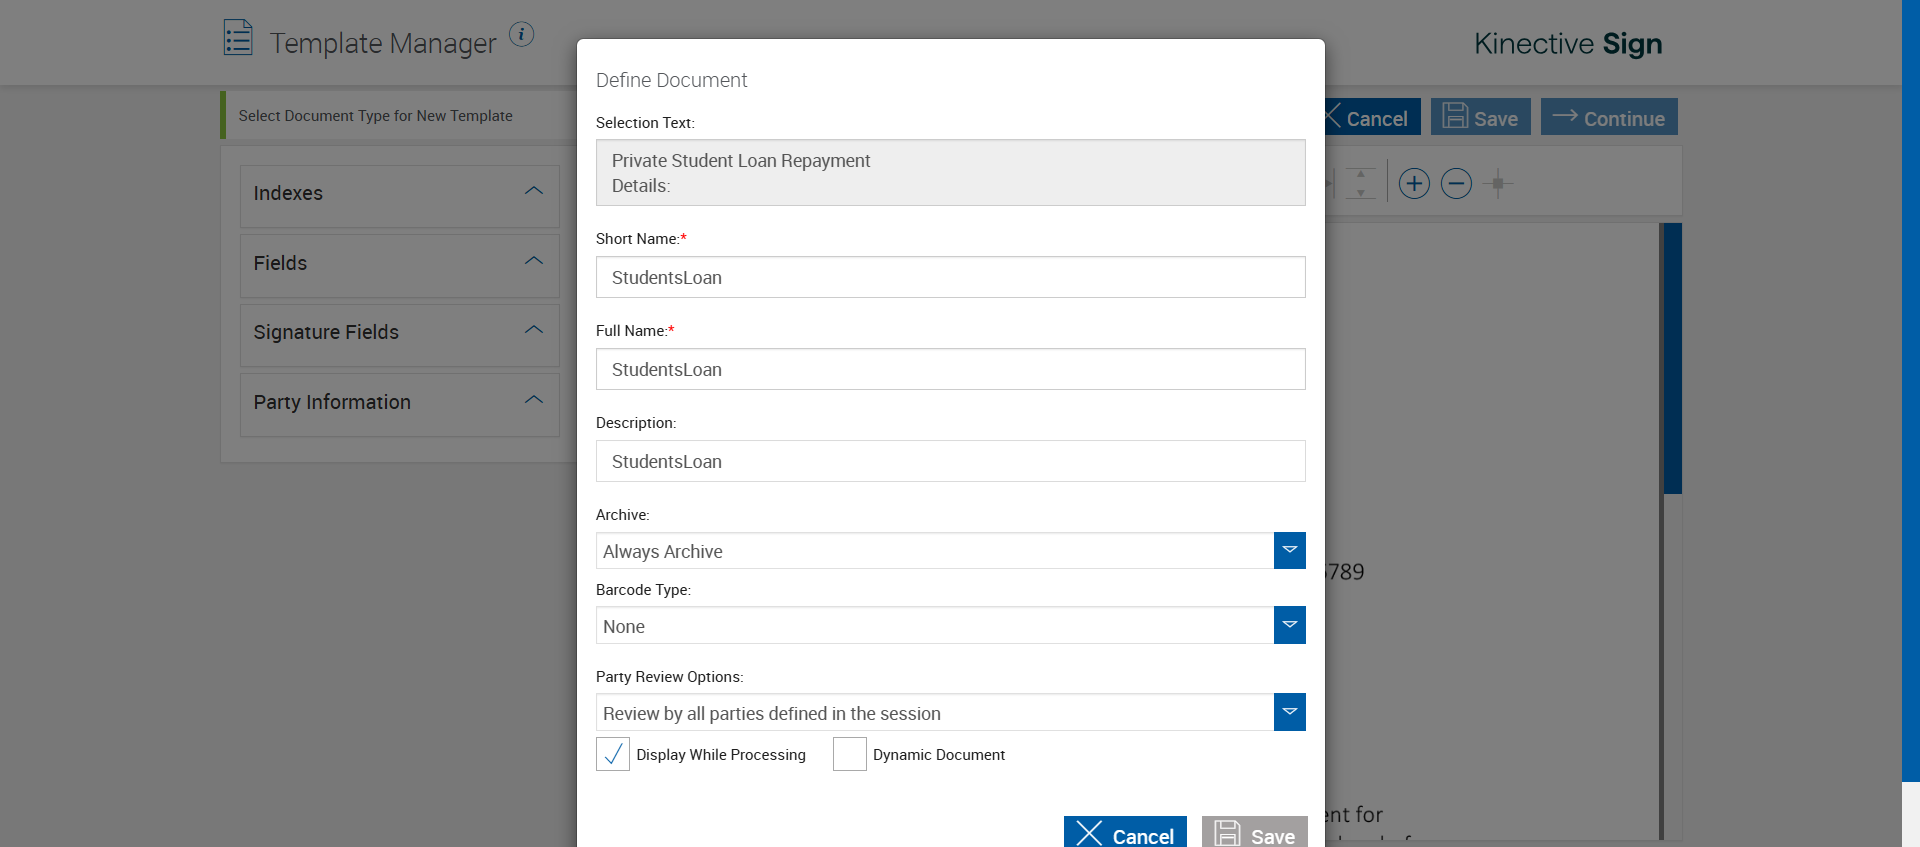This screenshot has width=1920, height=847.
Task: Click the toolbar Save floppy button
Action: [1480, 117]
